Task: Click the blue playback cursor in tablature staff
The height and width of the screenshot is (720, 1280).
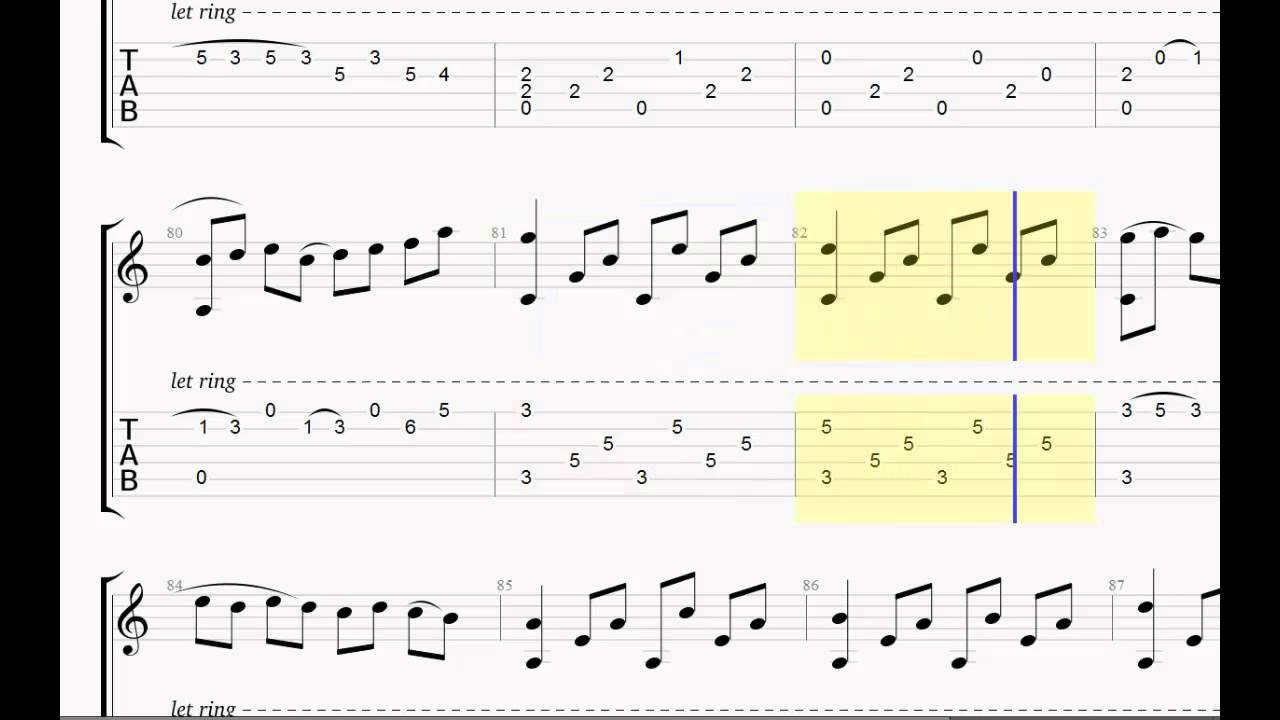Action: tap(1015, 459)
